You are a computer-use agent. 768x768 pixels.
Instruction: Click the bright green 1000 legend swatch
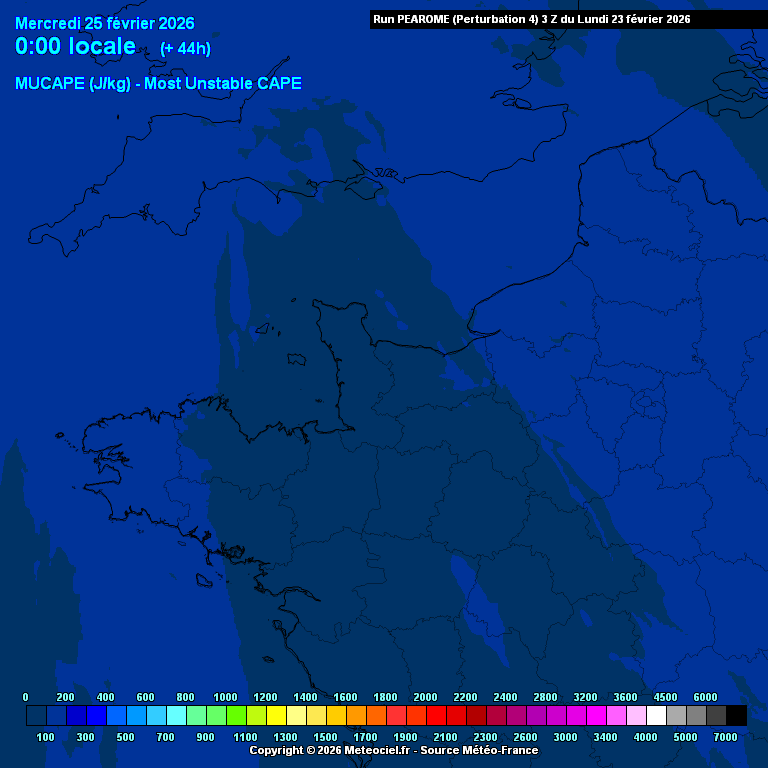(x=236, y=716)
